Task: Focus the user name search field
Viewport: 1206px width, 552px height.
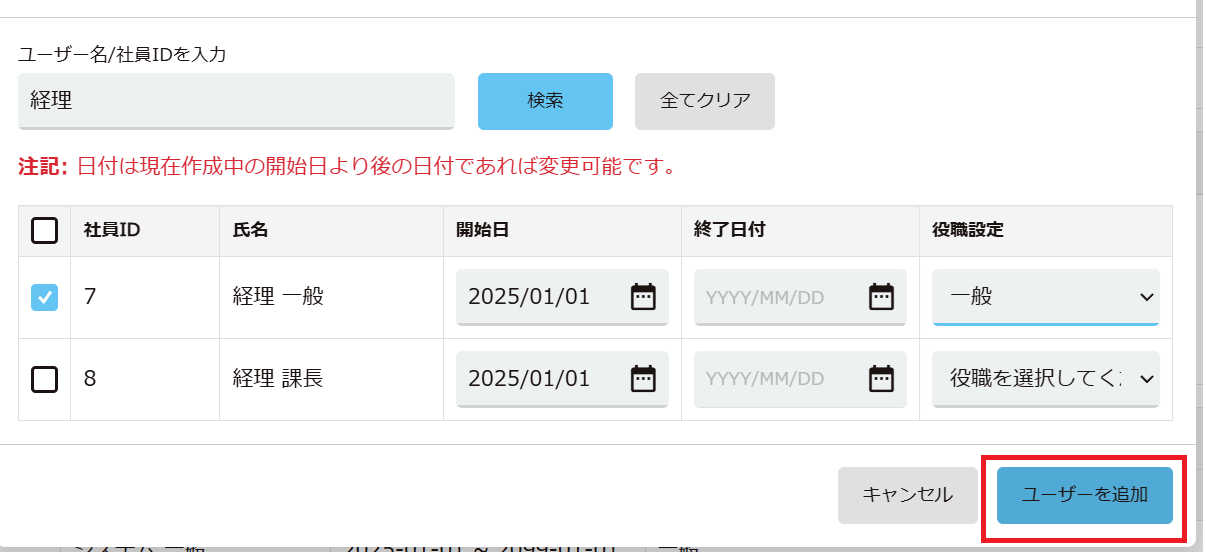Action: coord(236,101)
